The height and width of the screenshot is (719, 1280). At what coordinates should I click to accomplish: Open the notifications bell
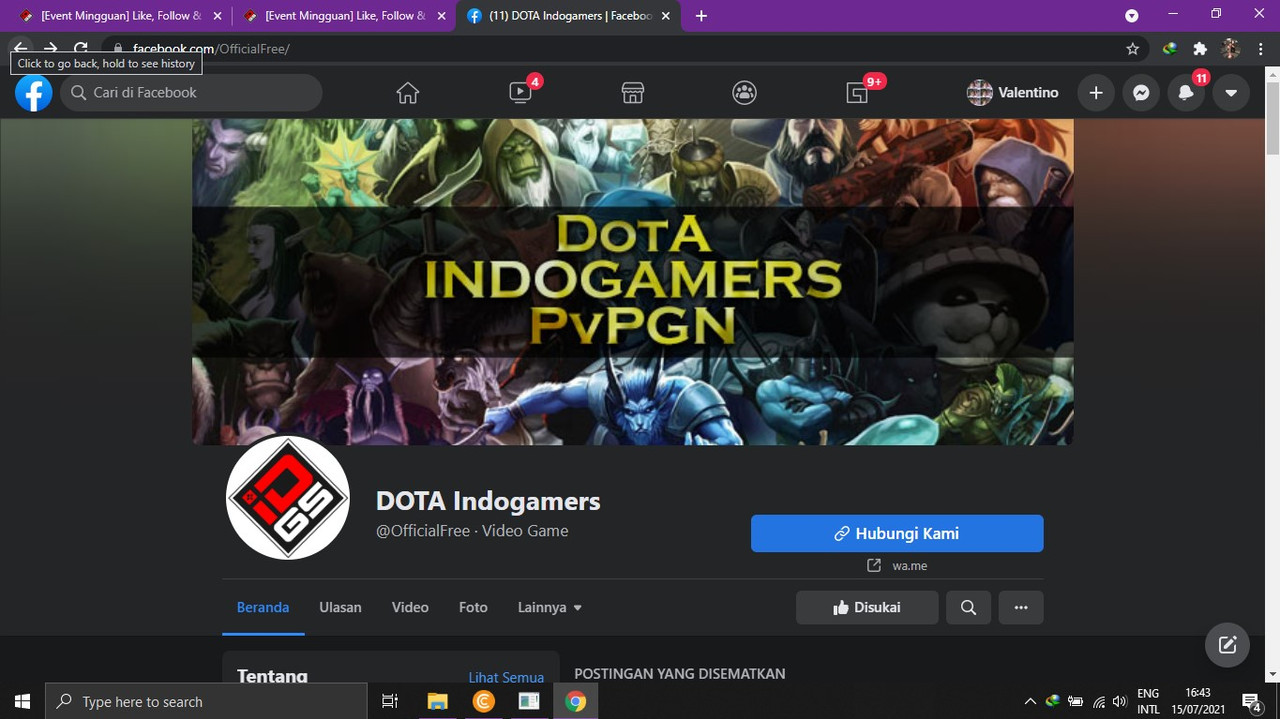tap(1186, 93)
